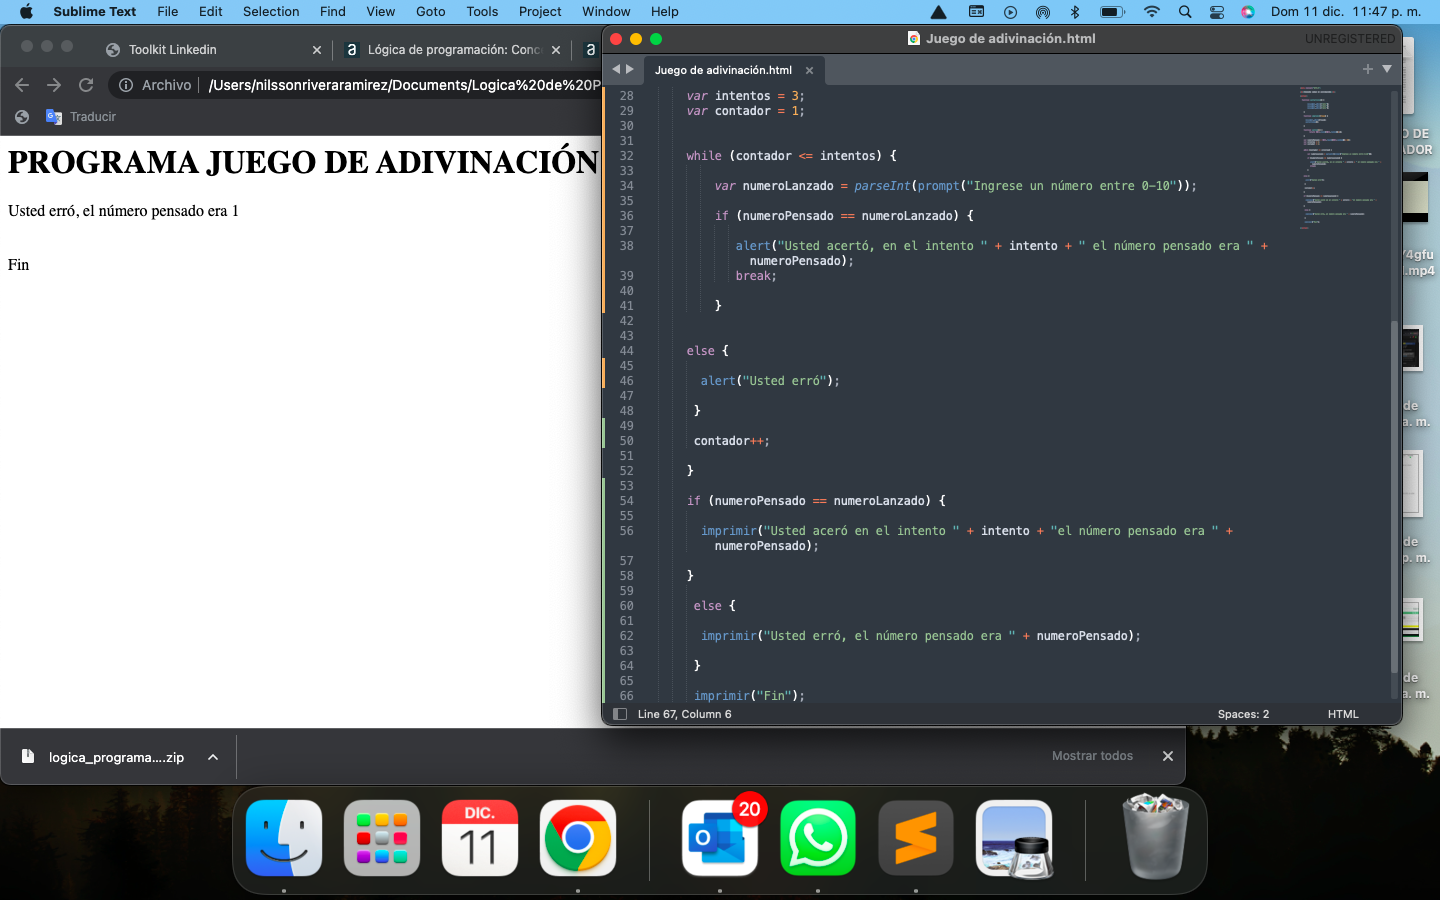Open Spotlight search from the menu bar
1440x900 pixels.
point(1185,11)
